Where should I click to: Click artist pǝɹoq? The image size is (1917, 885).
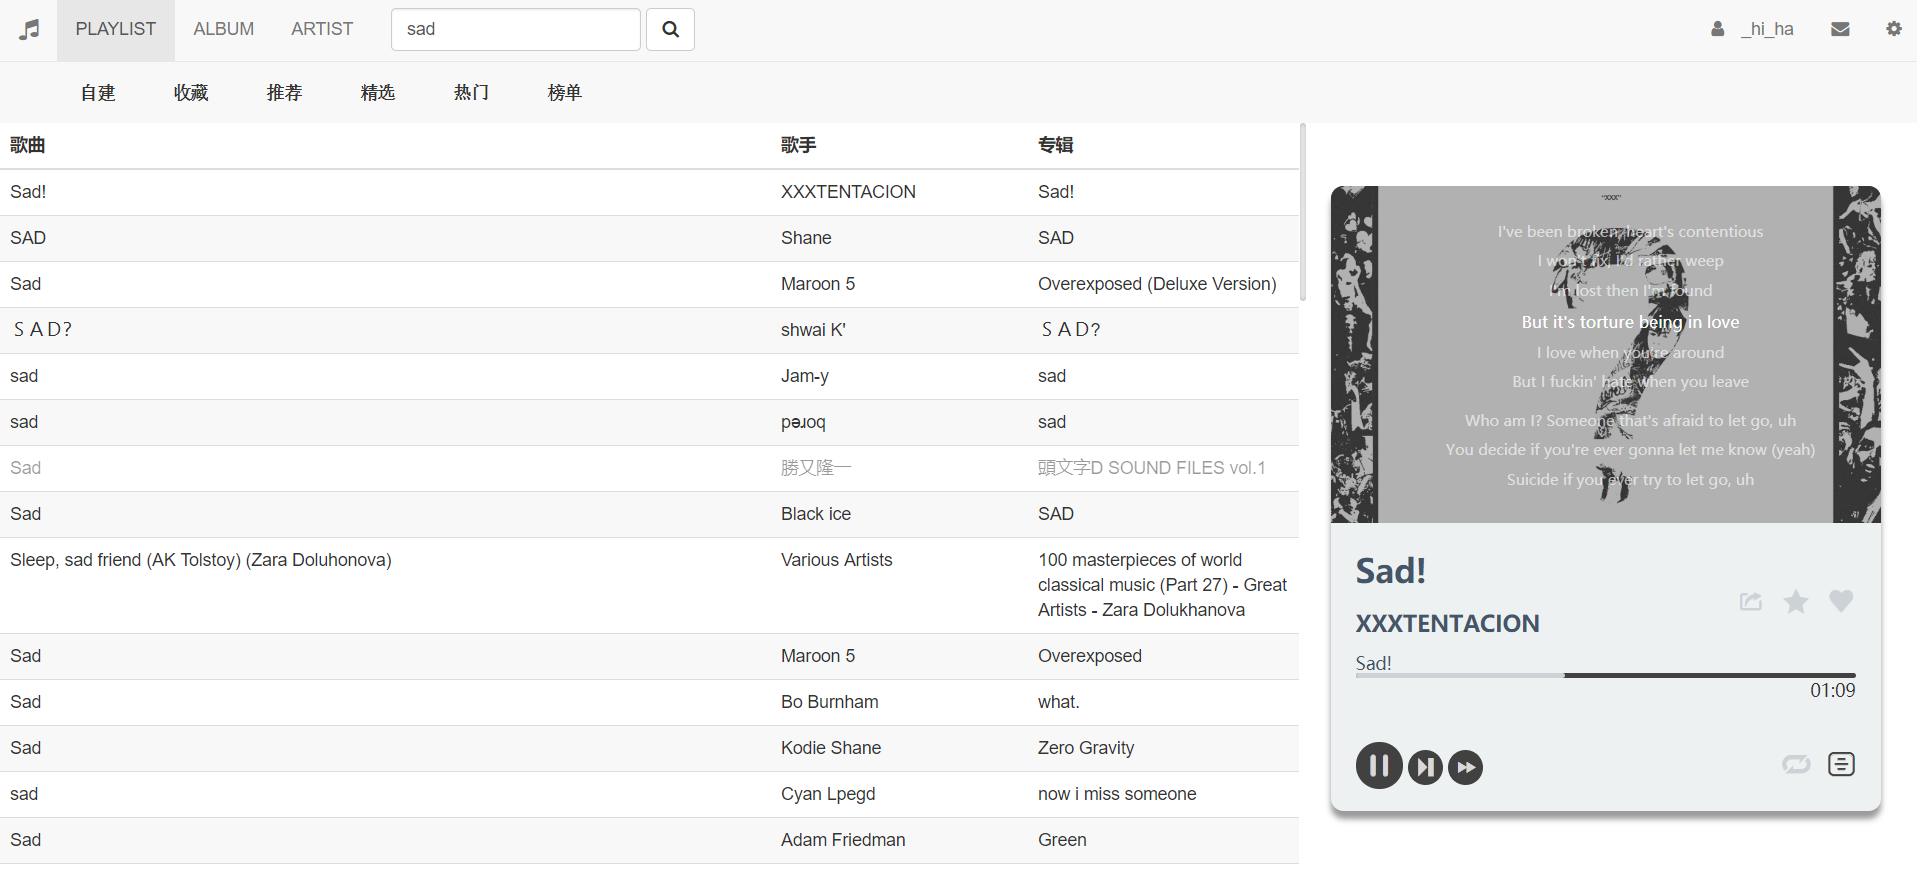pyautogui.click(x=803, y=422)
